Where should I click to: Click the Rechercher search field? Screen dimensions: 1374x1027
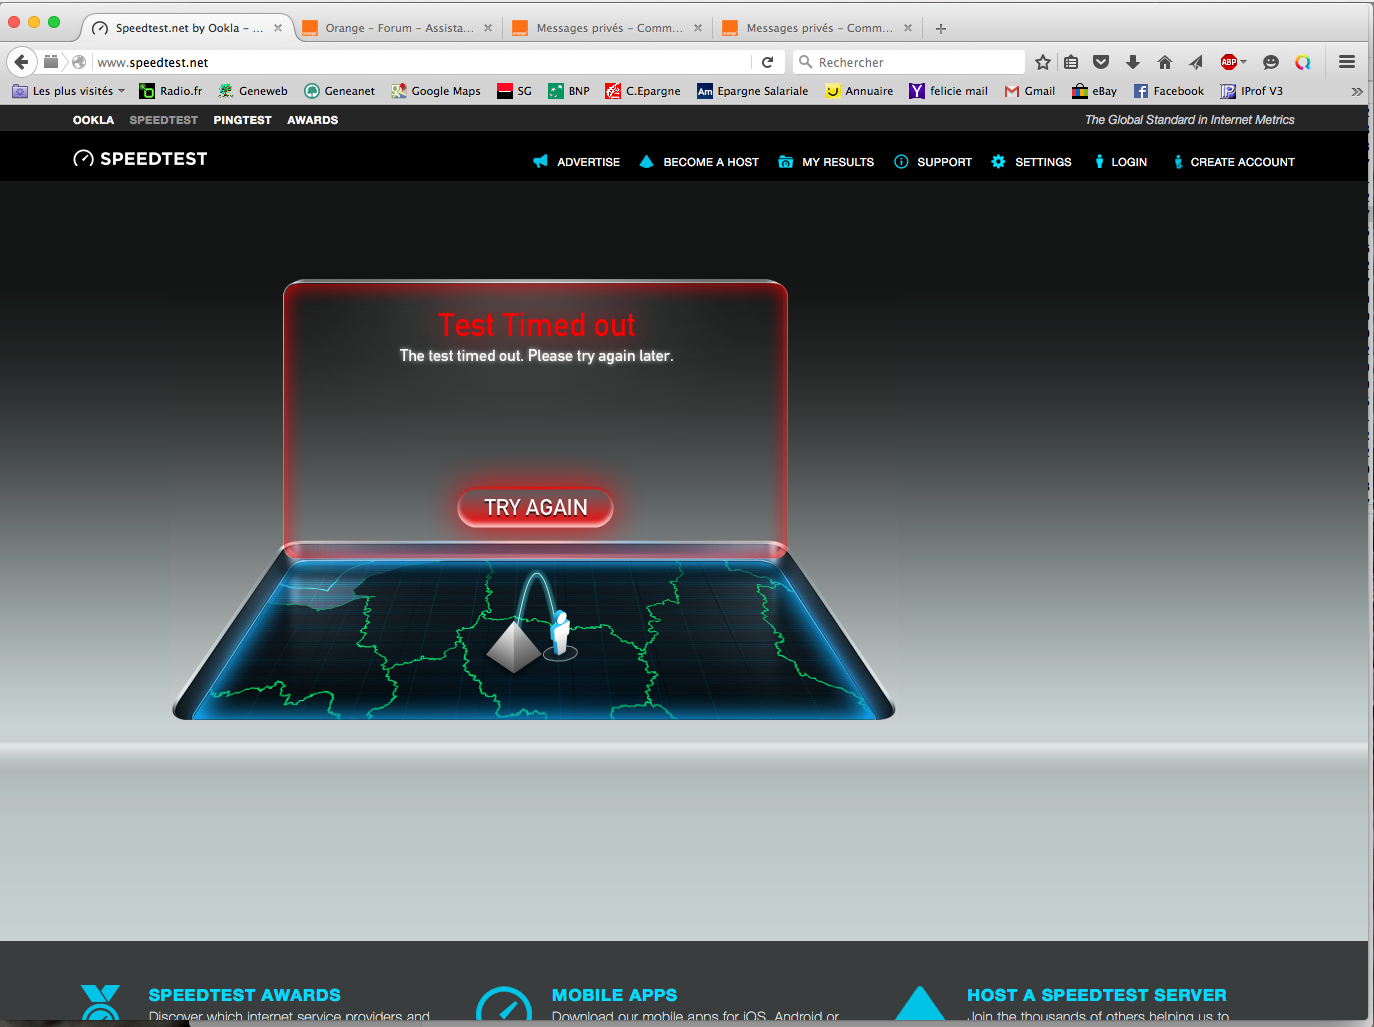[909, 62]
